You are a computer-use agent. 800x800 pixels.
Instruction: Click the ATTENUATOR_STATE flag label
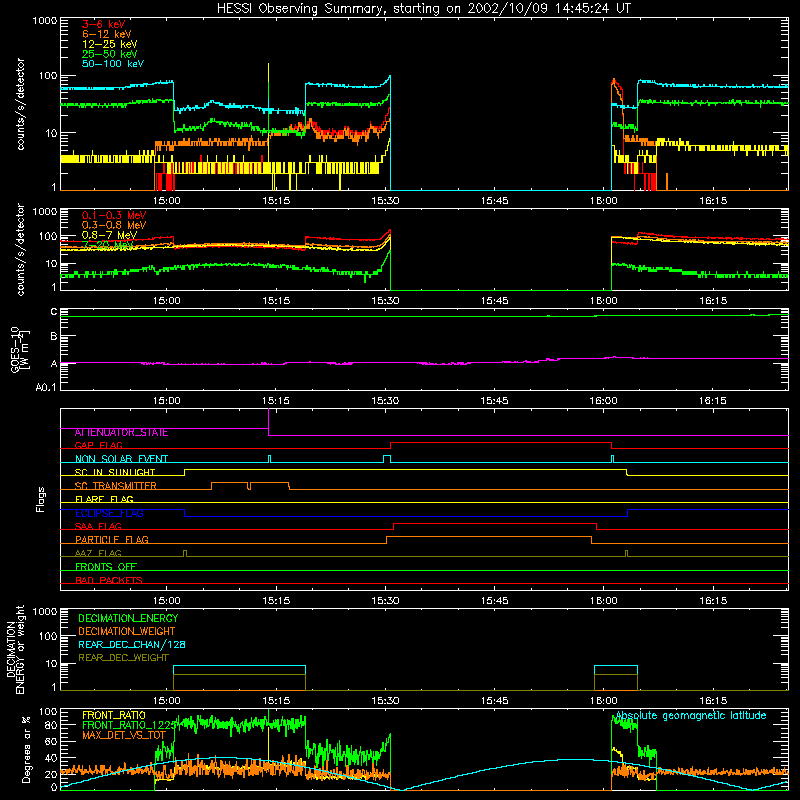coord(121,433)
